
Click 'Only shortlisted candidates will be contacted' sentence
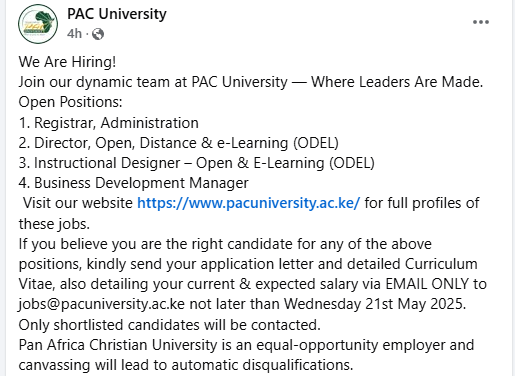coord(169,325)
